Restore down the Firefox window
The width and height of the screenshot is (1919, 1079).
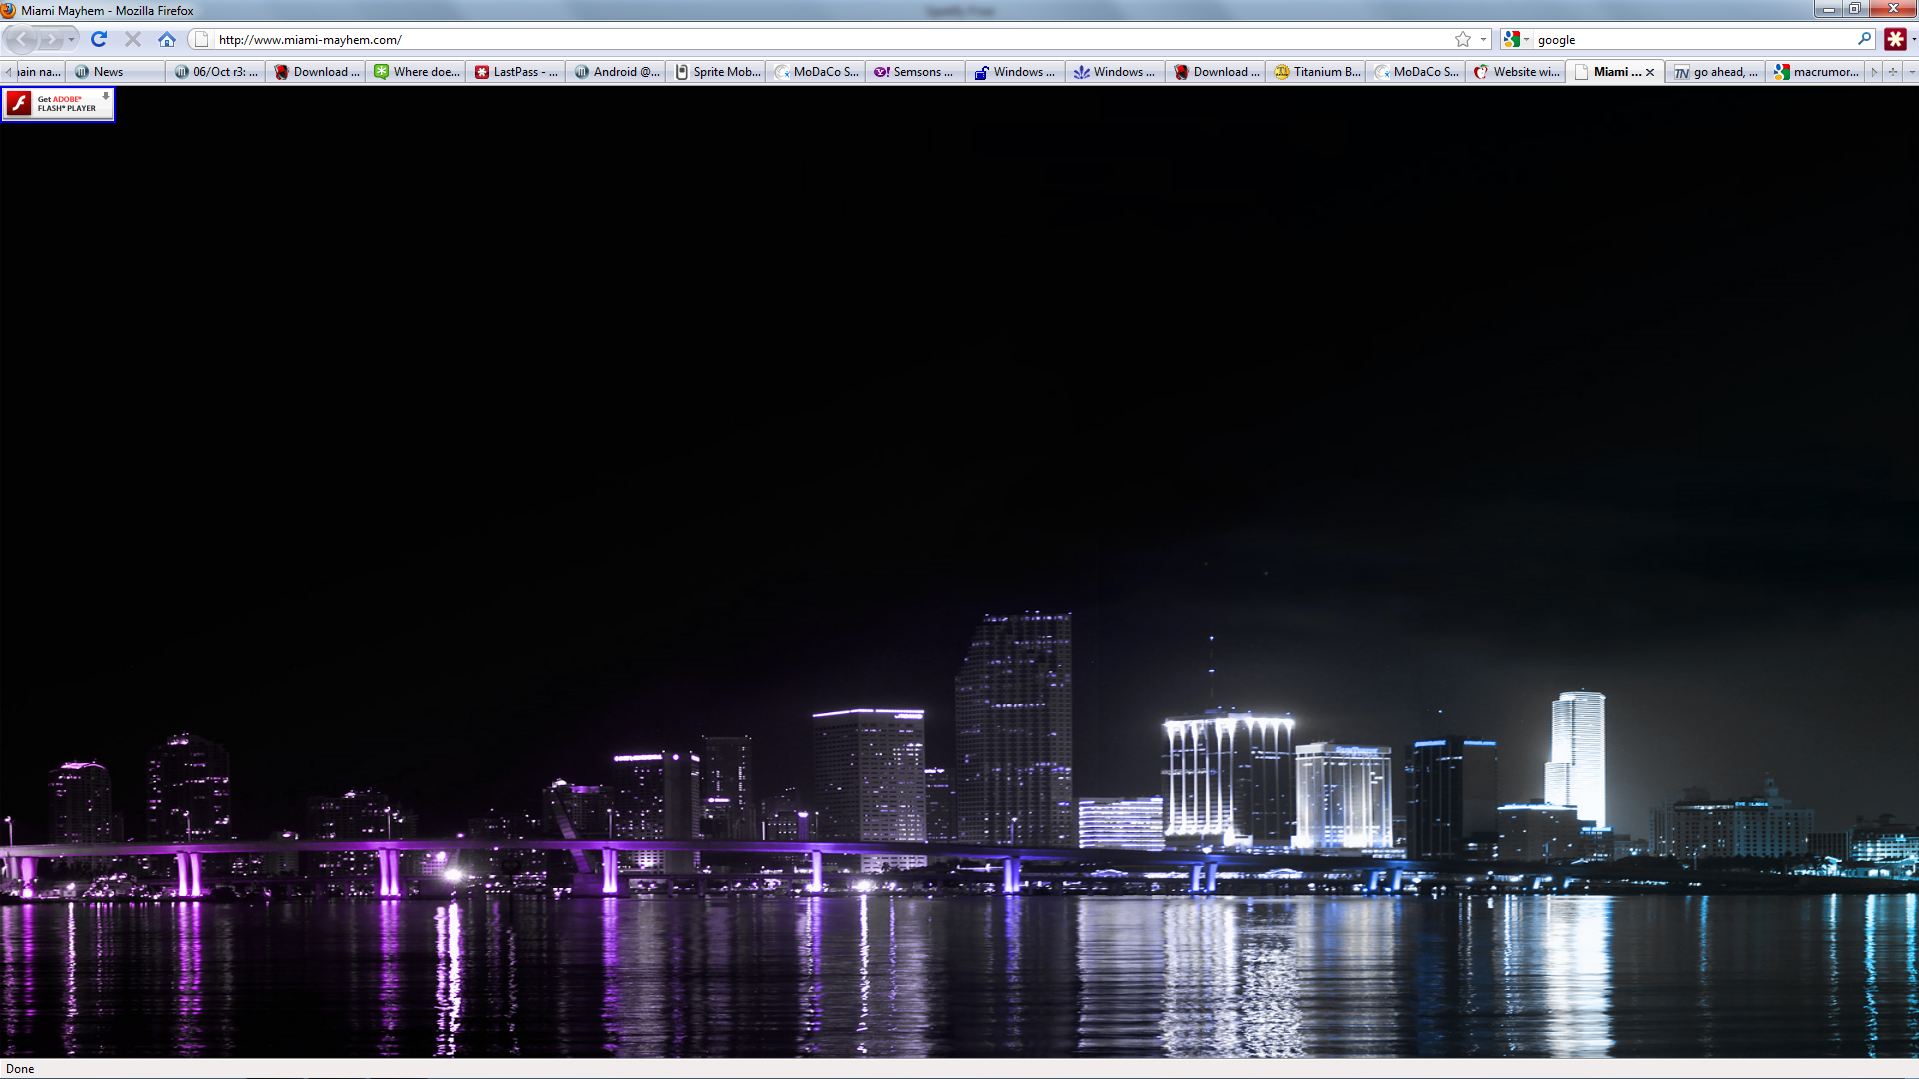point(1854,9)
